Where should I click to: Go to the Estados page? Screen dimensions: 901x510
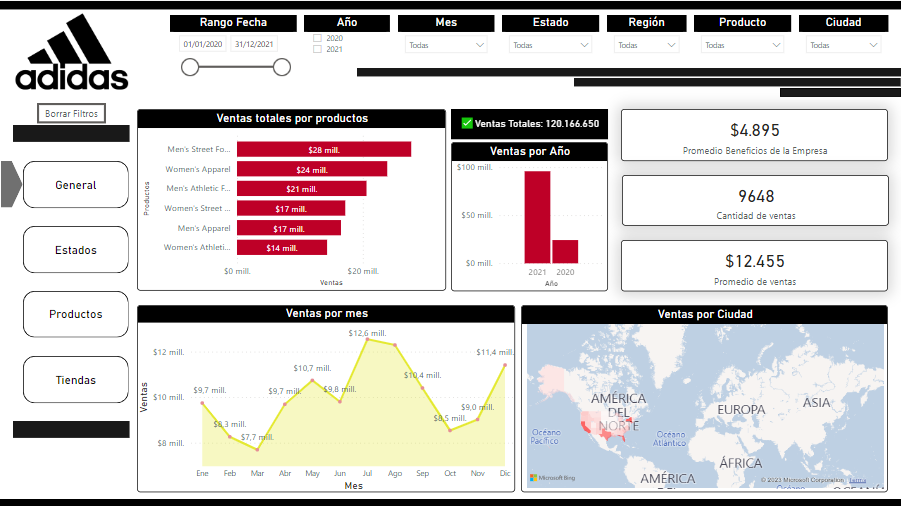76,250
